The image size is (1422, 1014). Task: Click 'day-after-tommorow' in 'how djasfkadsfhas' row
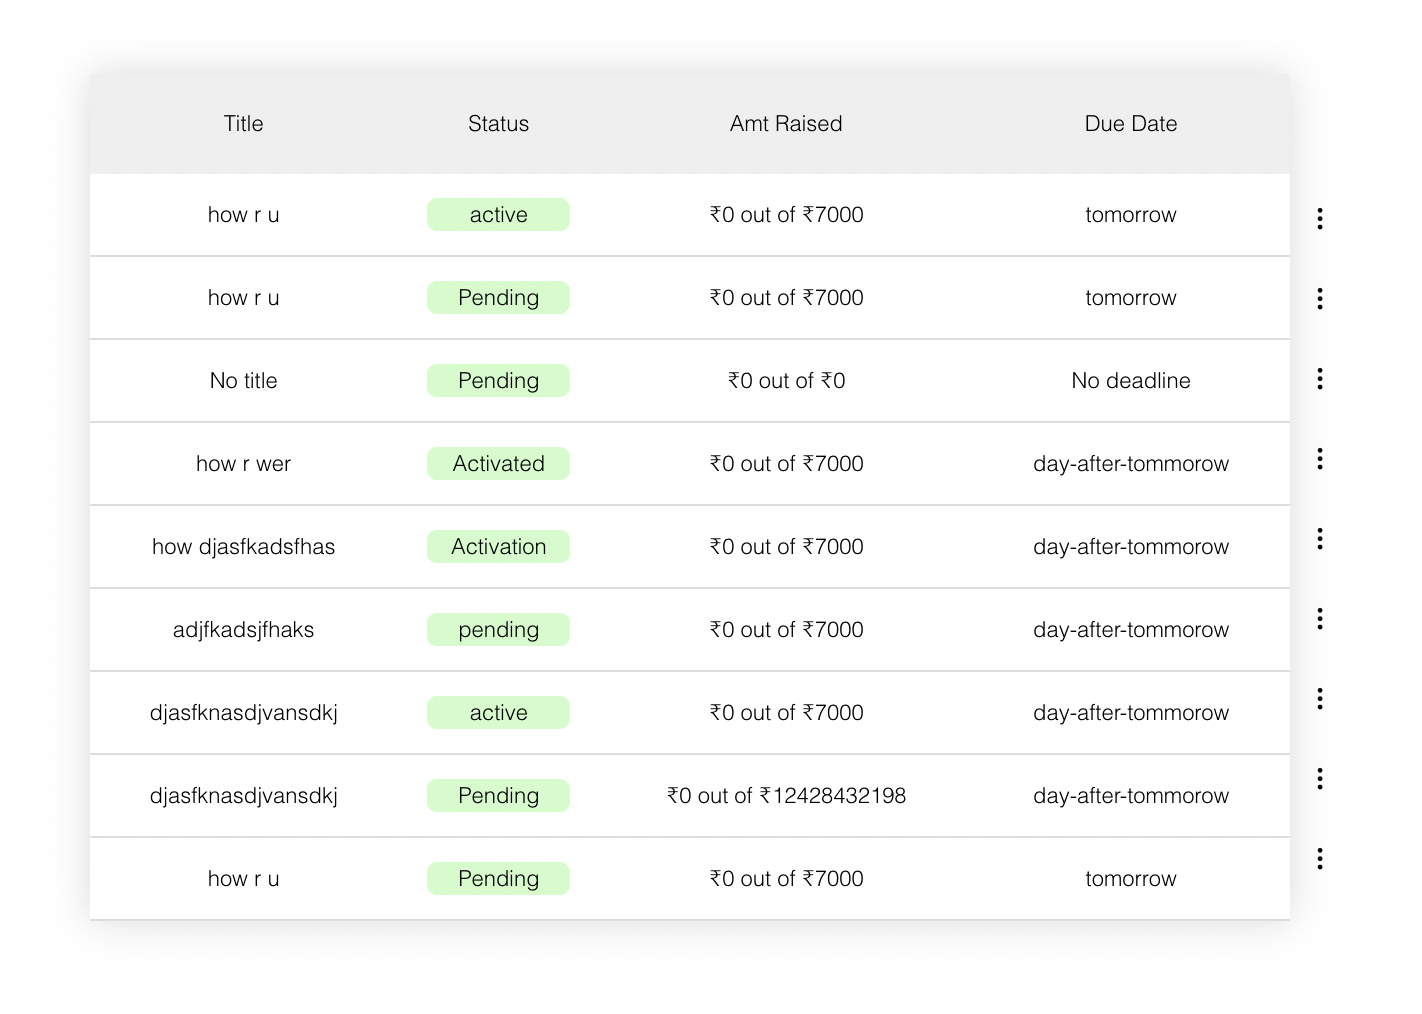point(1131,546)
